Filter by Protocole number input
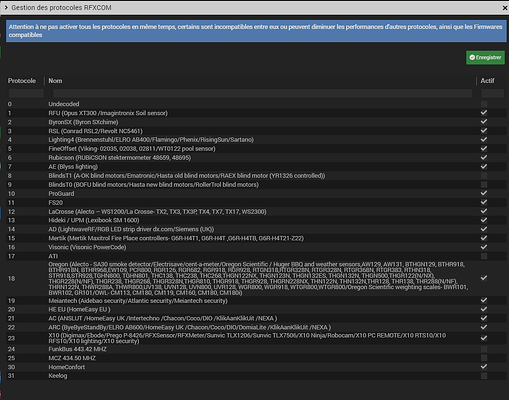 pos(26,93)
